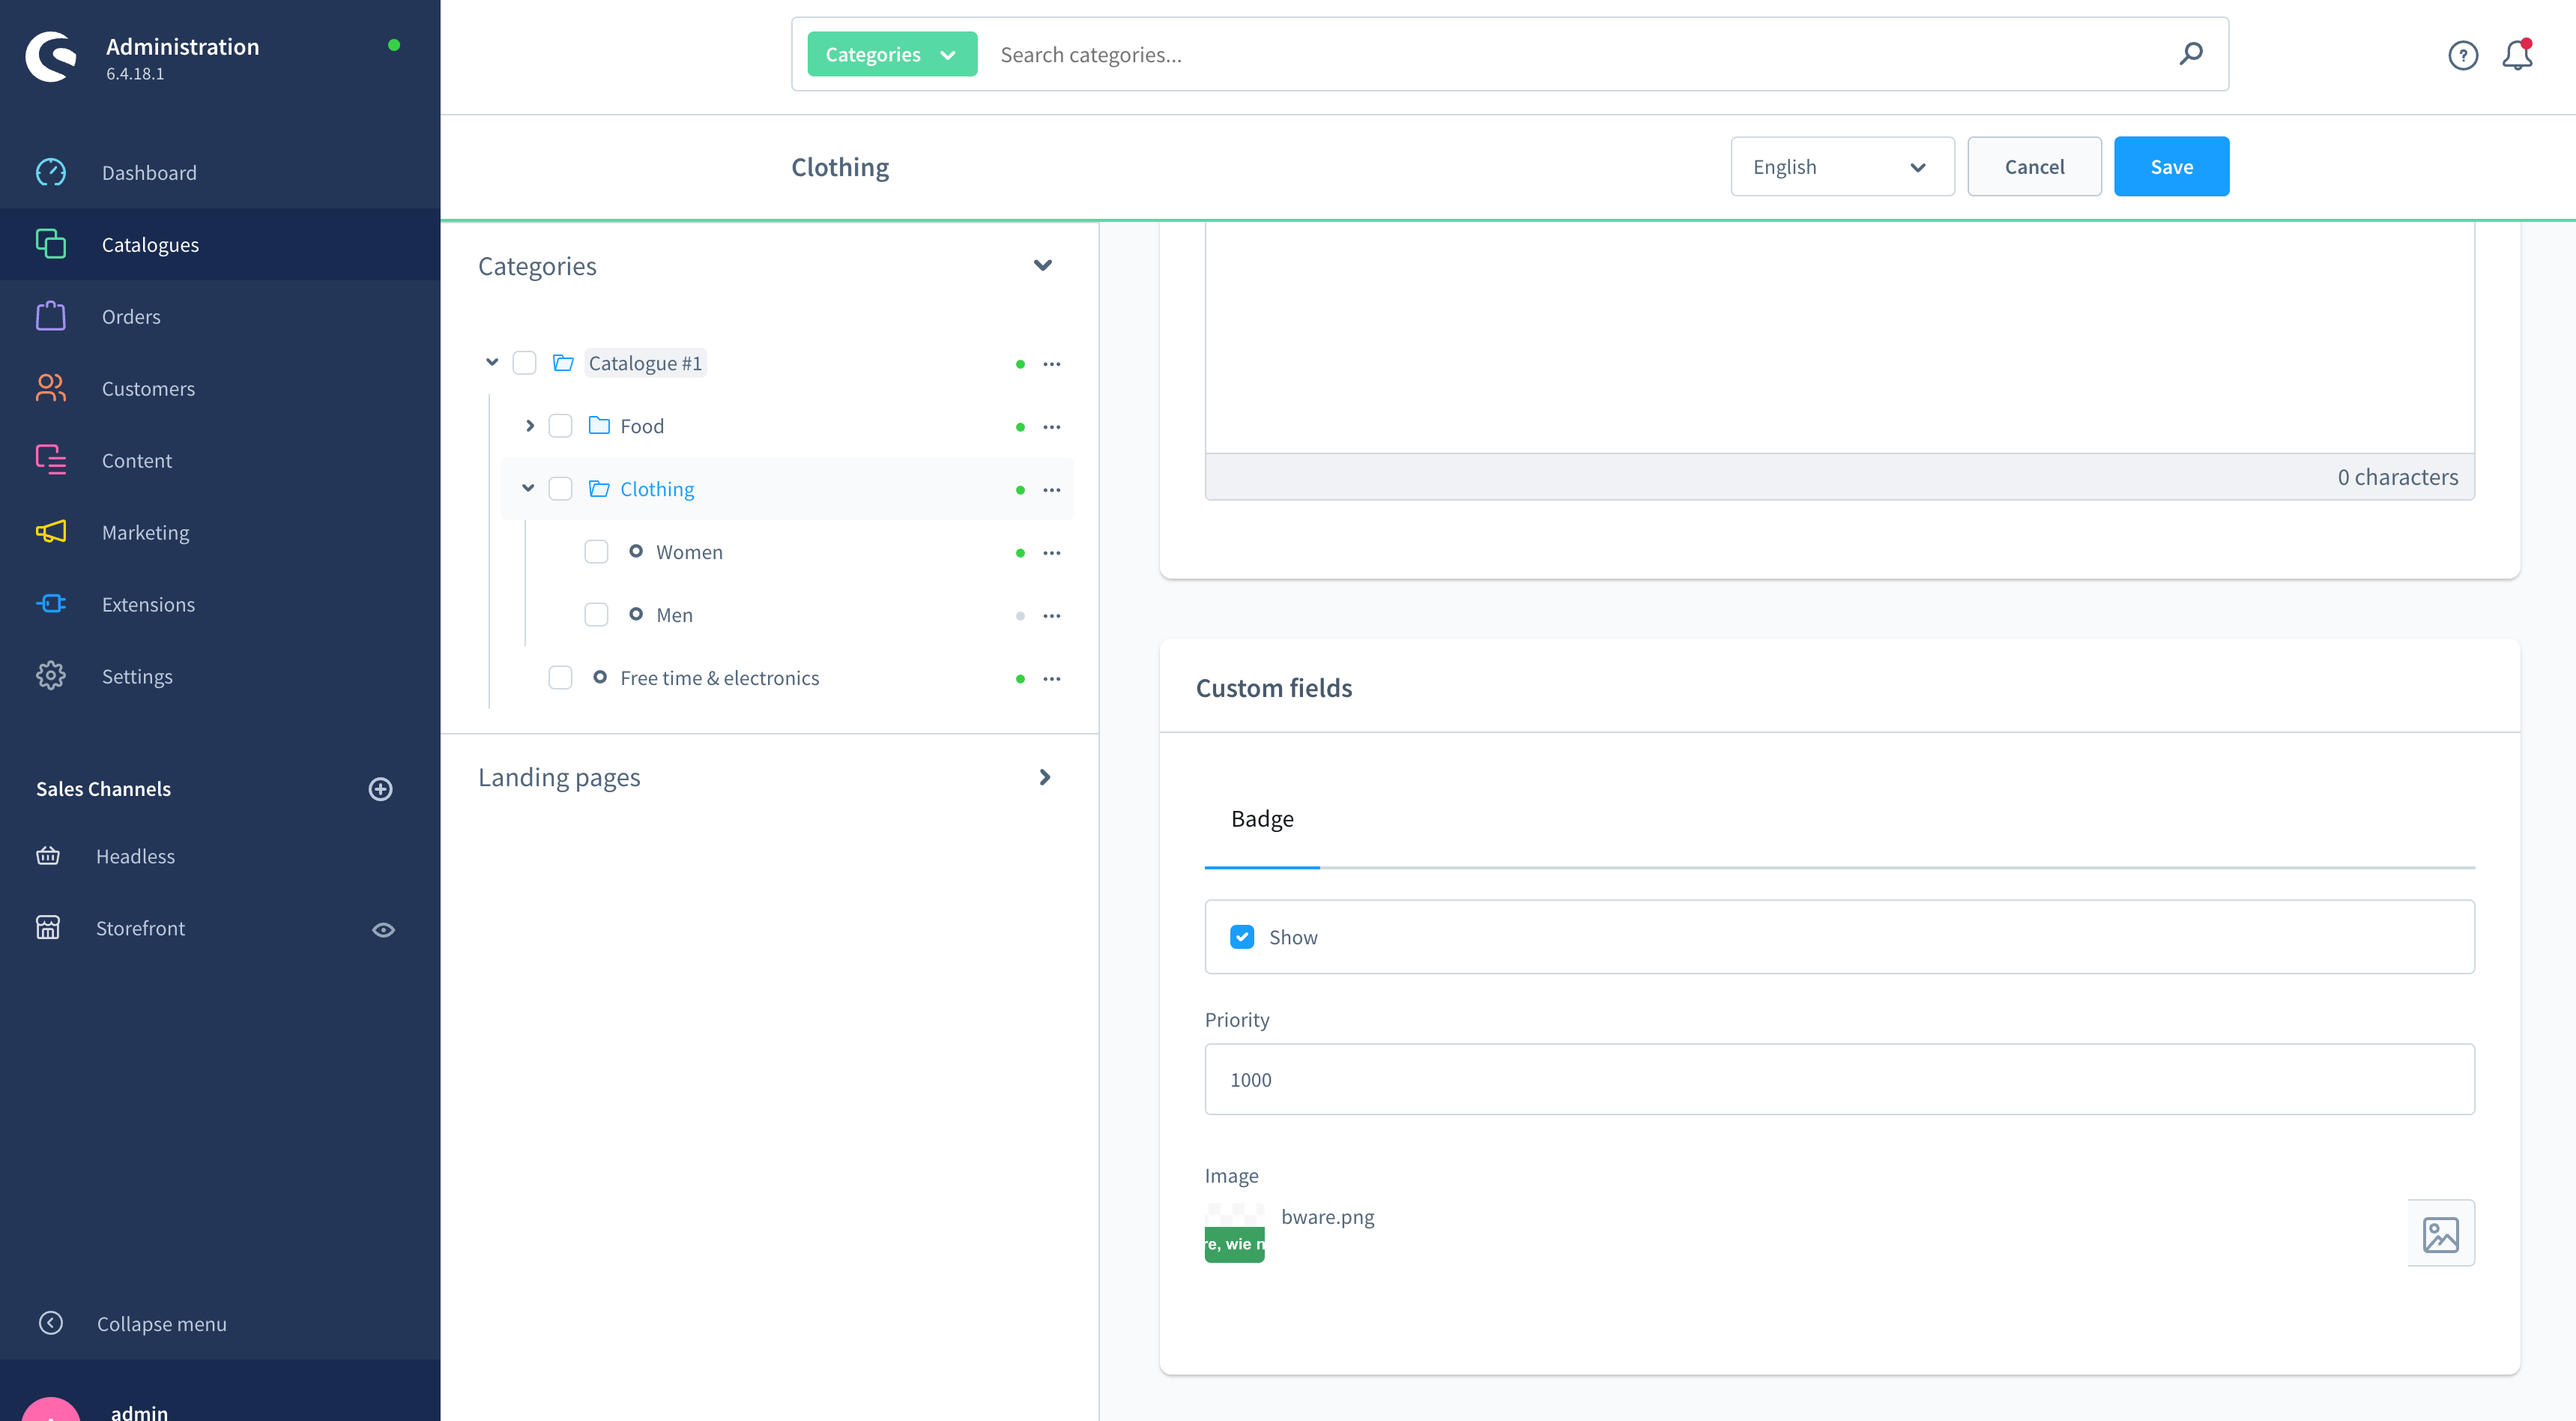Select Catalogue #1 in tree

click(x=645, y=363)
